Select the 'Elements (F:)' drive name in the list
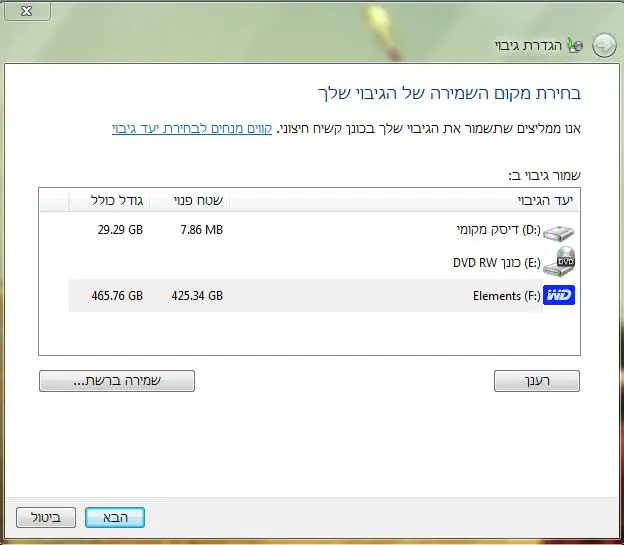The height and width of the screenshot is (545, 624). [506, 296]
